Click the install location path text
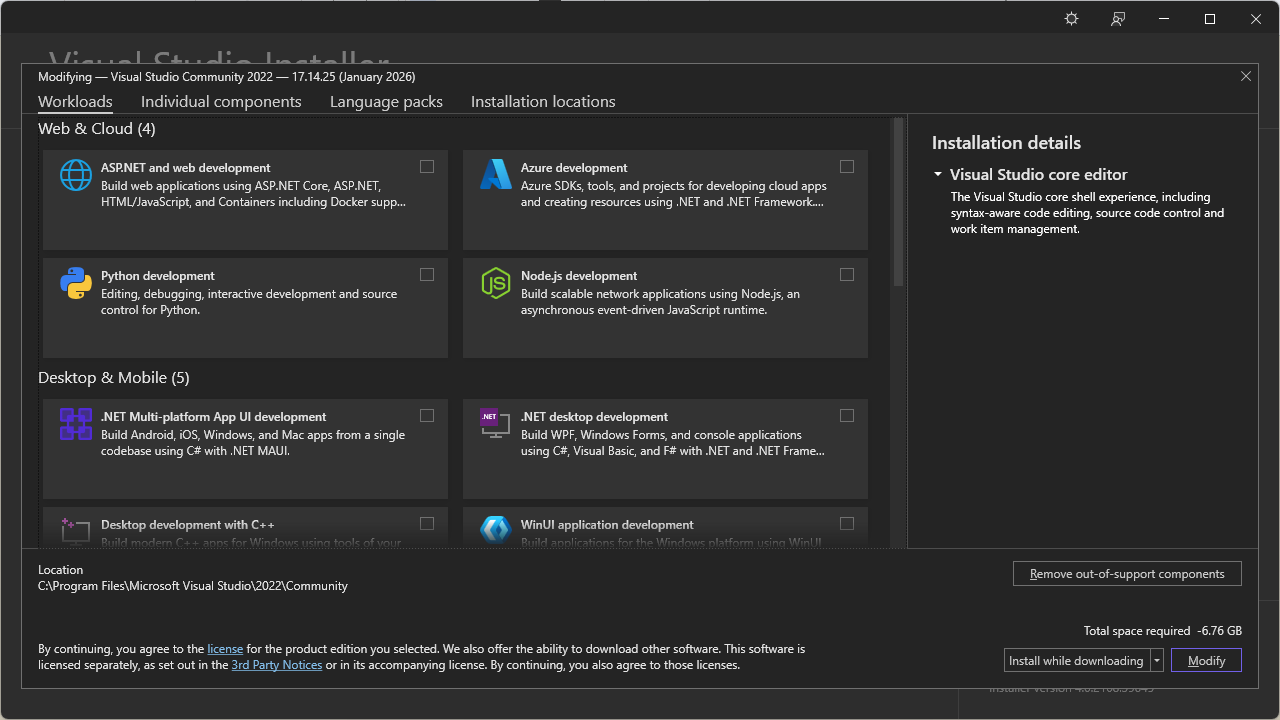 coord(193,586)
